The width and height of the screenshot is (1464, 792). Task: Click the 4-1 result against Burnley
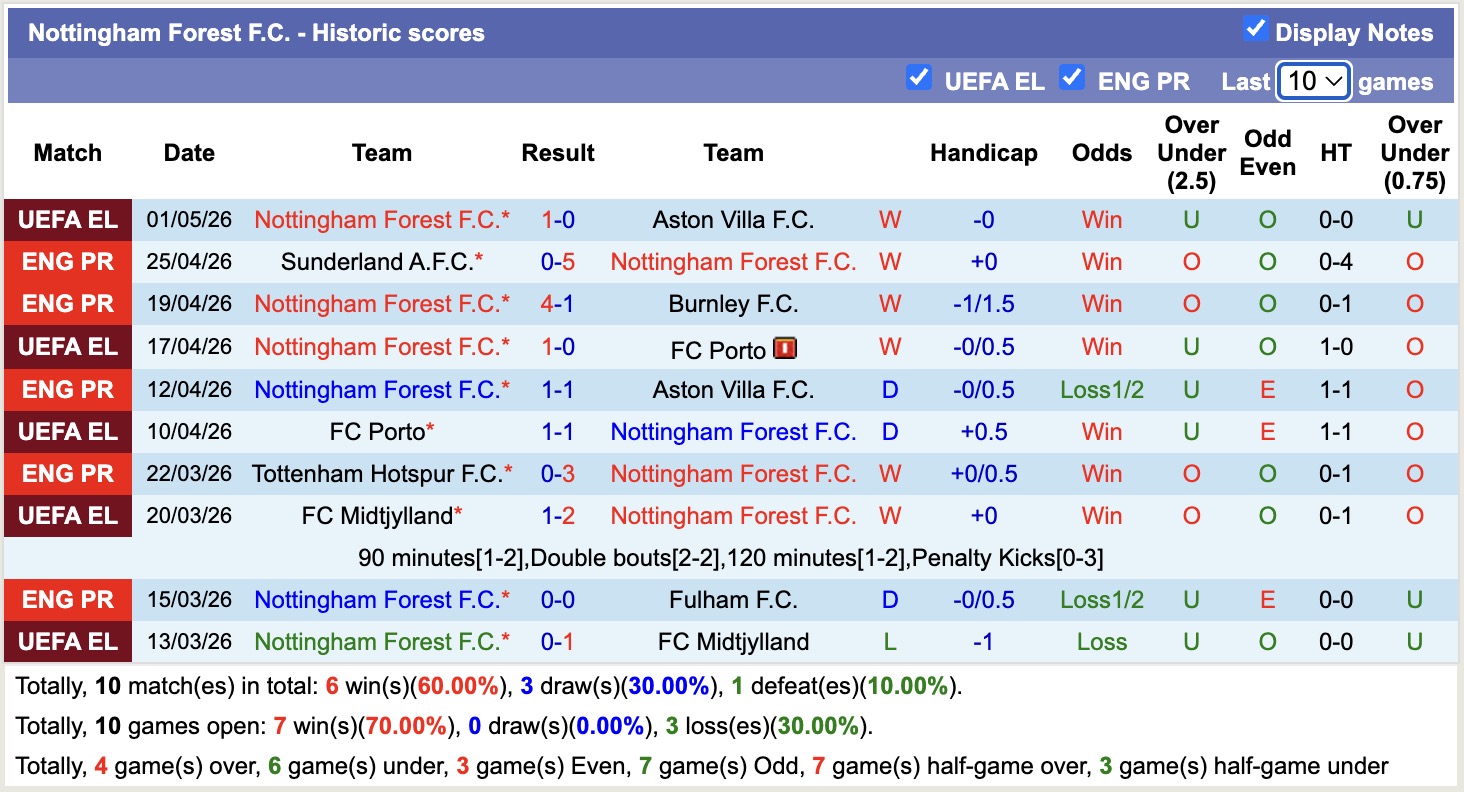click(558, 304)
